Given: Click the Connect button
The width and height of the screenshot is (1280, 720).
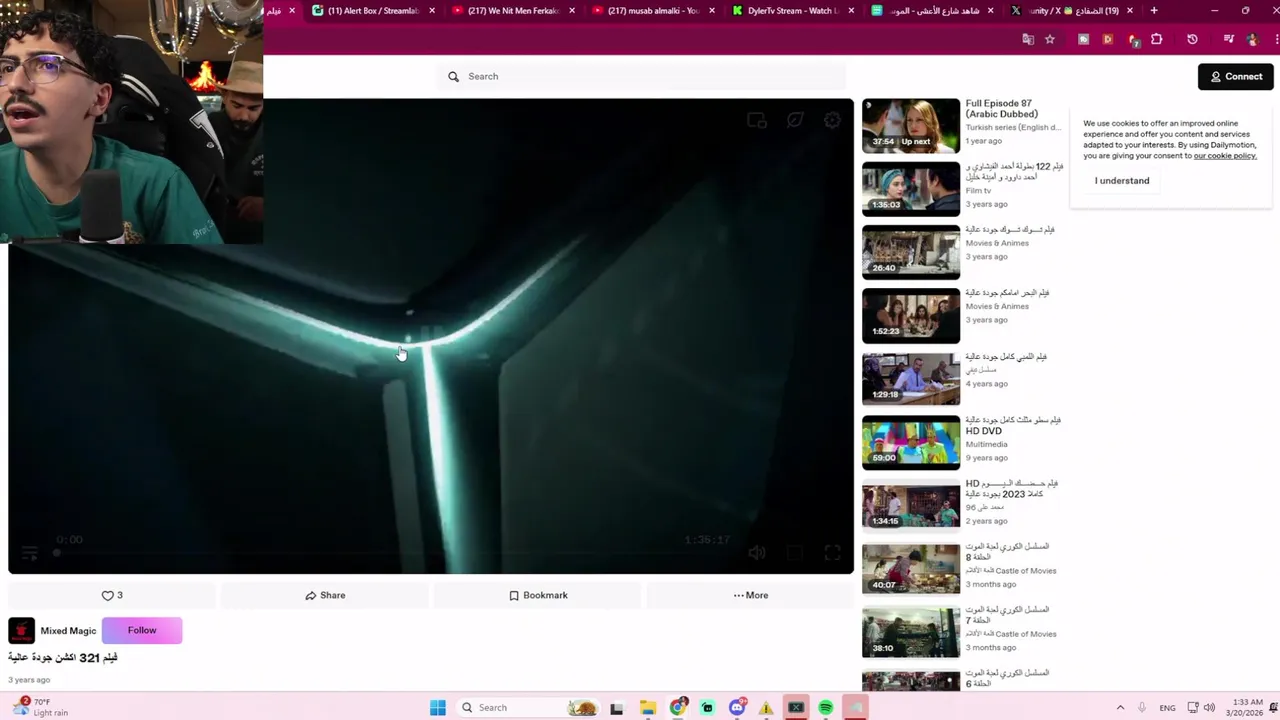Looking at the screenshot, I should [x=1236, y=77].
